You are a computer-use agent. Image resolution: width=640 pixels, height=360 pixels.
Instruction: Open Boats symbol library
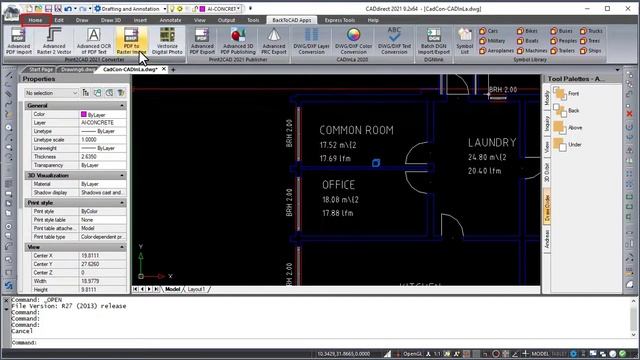[528, 41]
